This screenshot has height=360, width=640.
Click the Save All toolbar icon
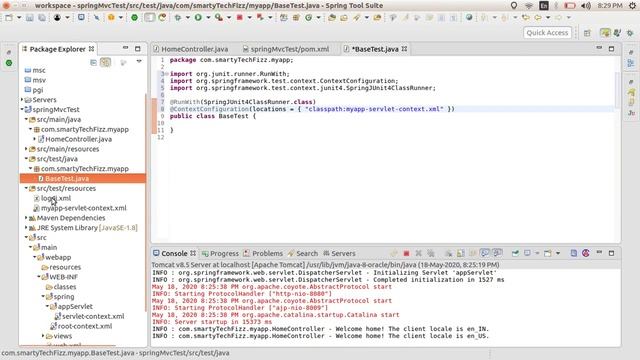coord(42,18)
